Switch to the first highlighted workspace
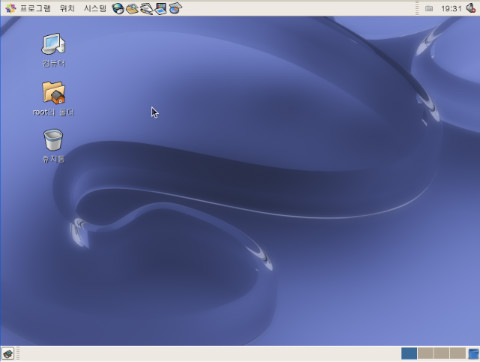Image resolution: width=480 pixels, height=362 pixels. [x=409, y=353]
